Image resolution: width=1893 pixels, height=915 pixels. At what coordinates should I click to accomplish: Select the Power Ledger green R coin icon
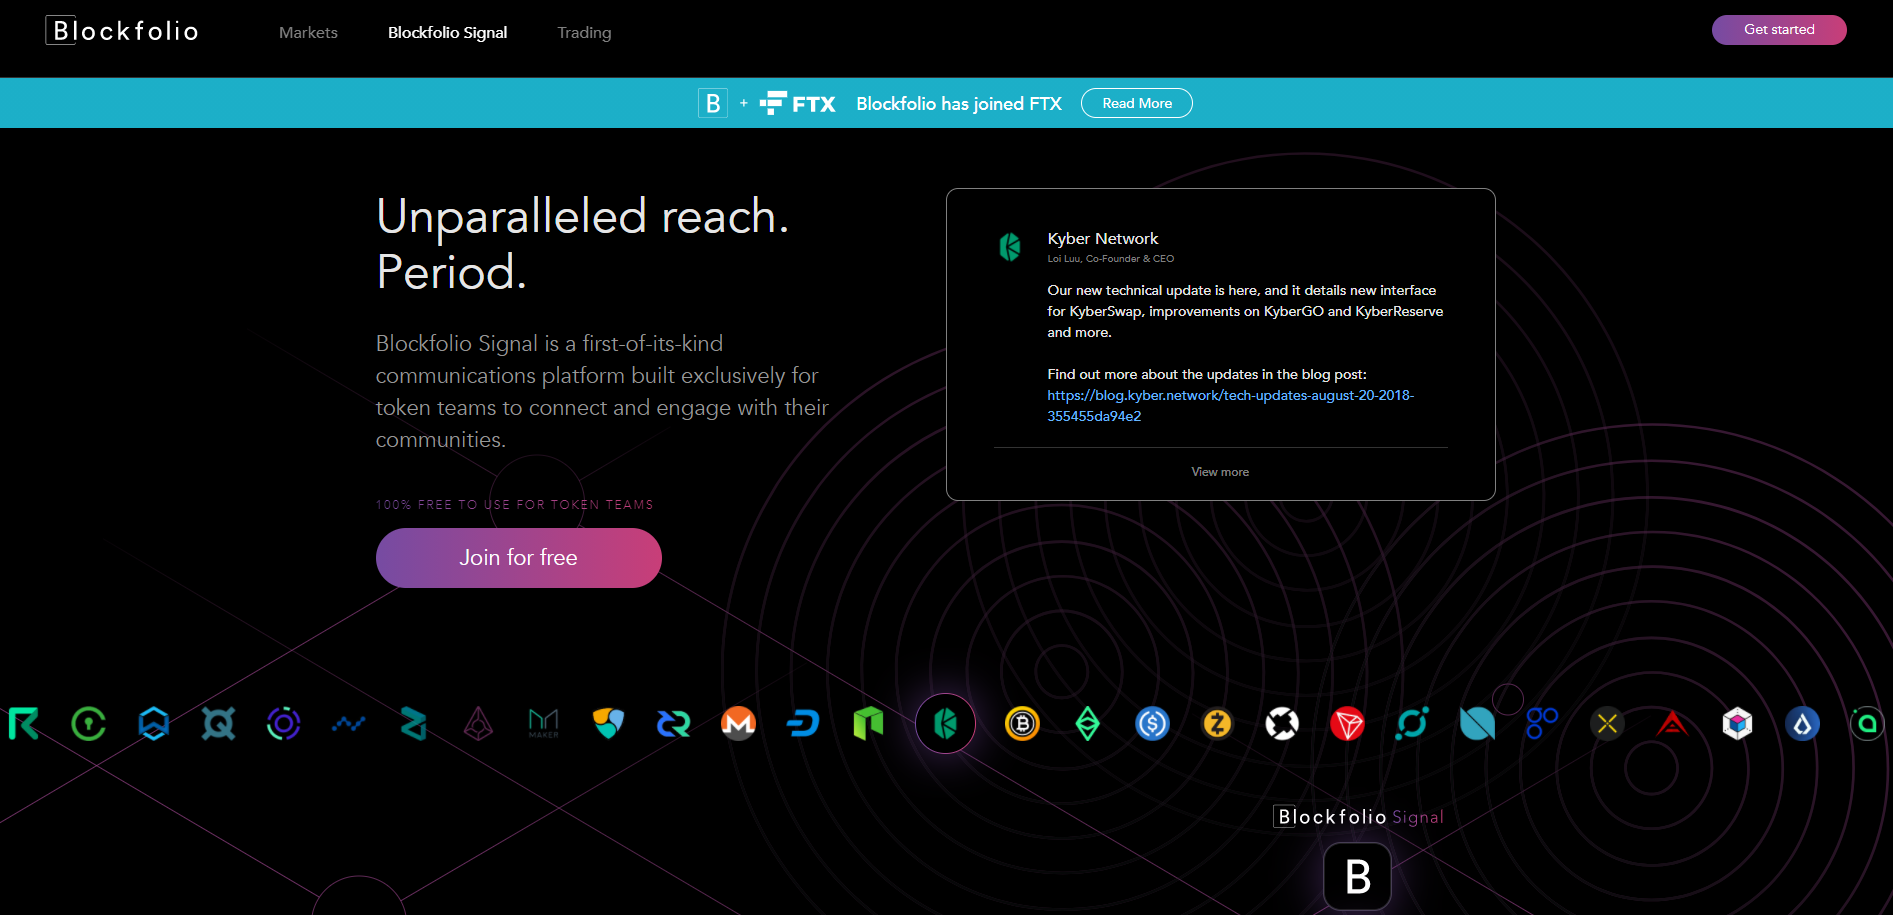pos(23,723)
